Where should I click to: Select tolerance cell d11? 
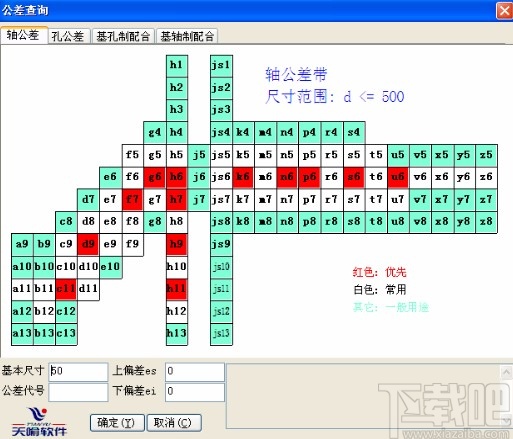(x=89, y=289)
